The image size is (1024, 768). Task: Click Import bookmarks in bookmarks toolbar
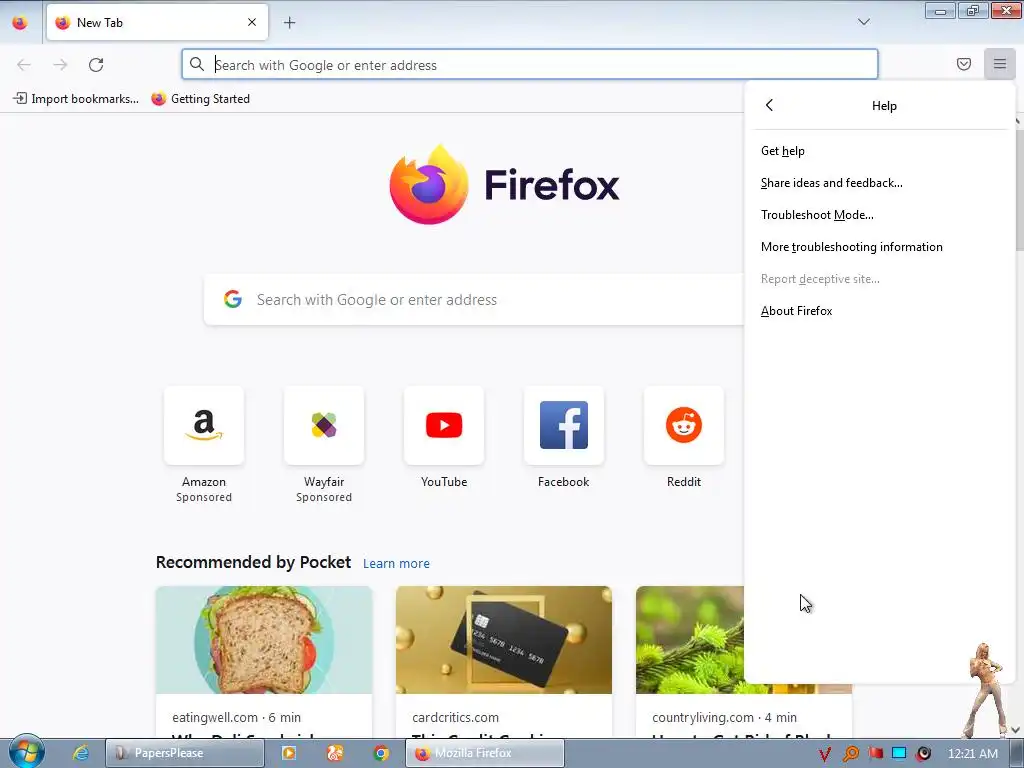tap(76, 99)
